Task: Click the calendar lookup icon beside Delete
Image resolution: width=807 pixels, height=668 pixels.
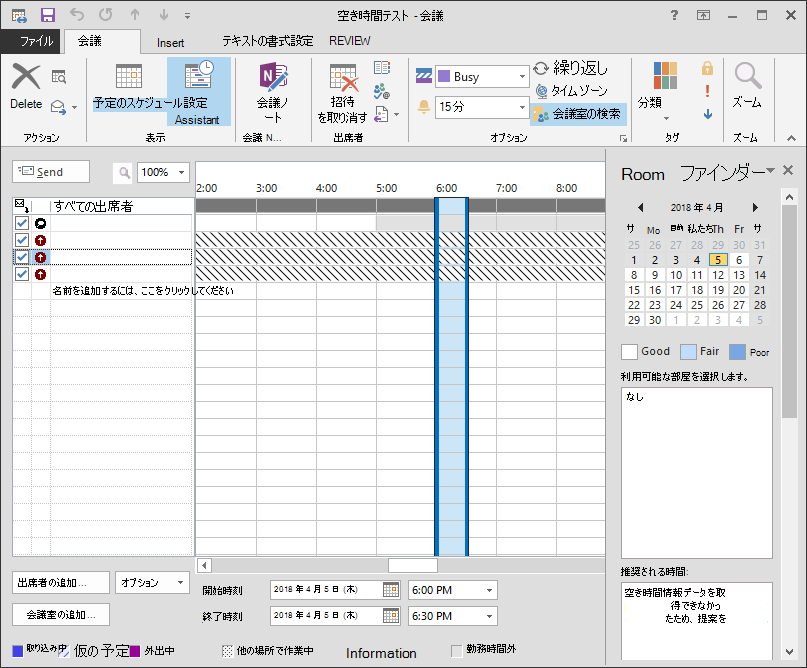Action: [59, 77]
